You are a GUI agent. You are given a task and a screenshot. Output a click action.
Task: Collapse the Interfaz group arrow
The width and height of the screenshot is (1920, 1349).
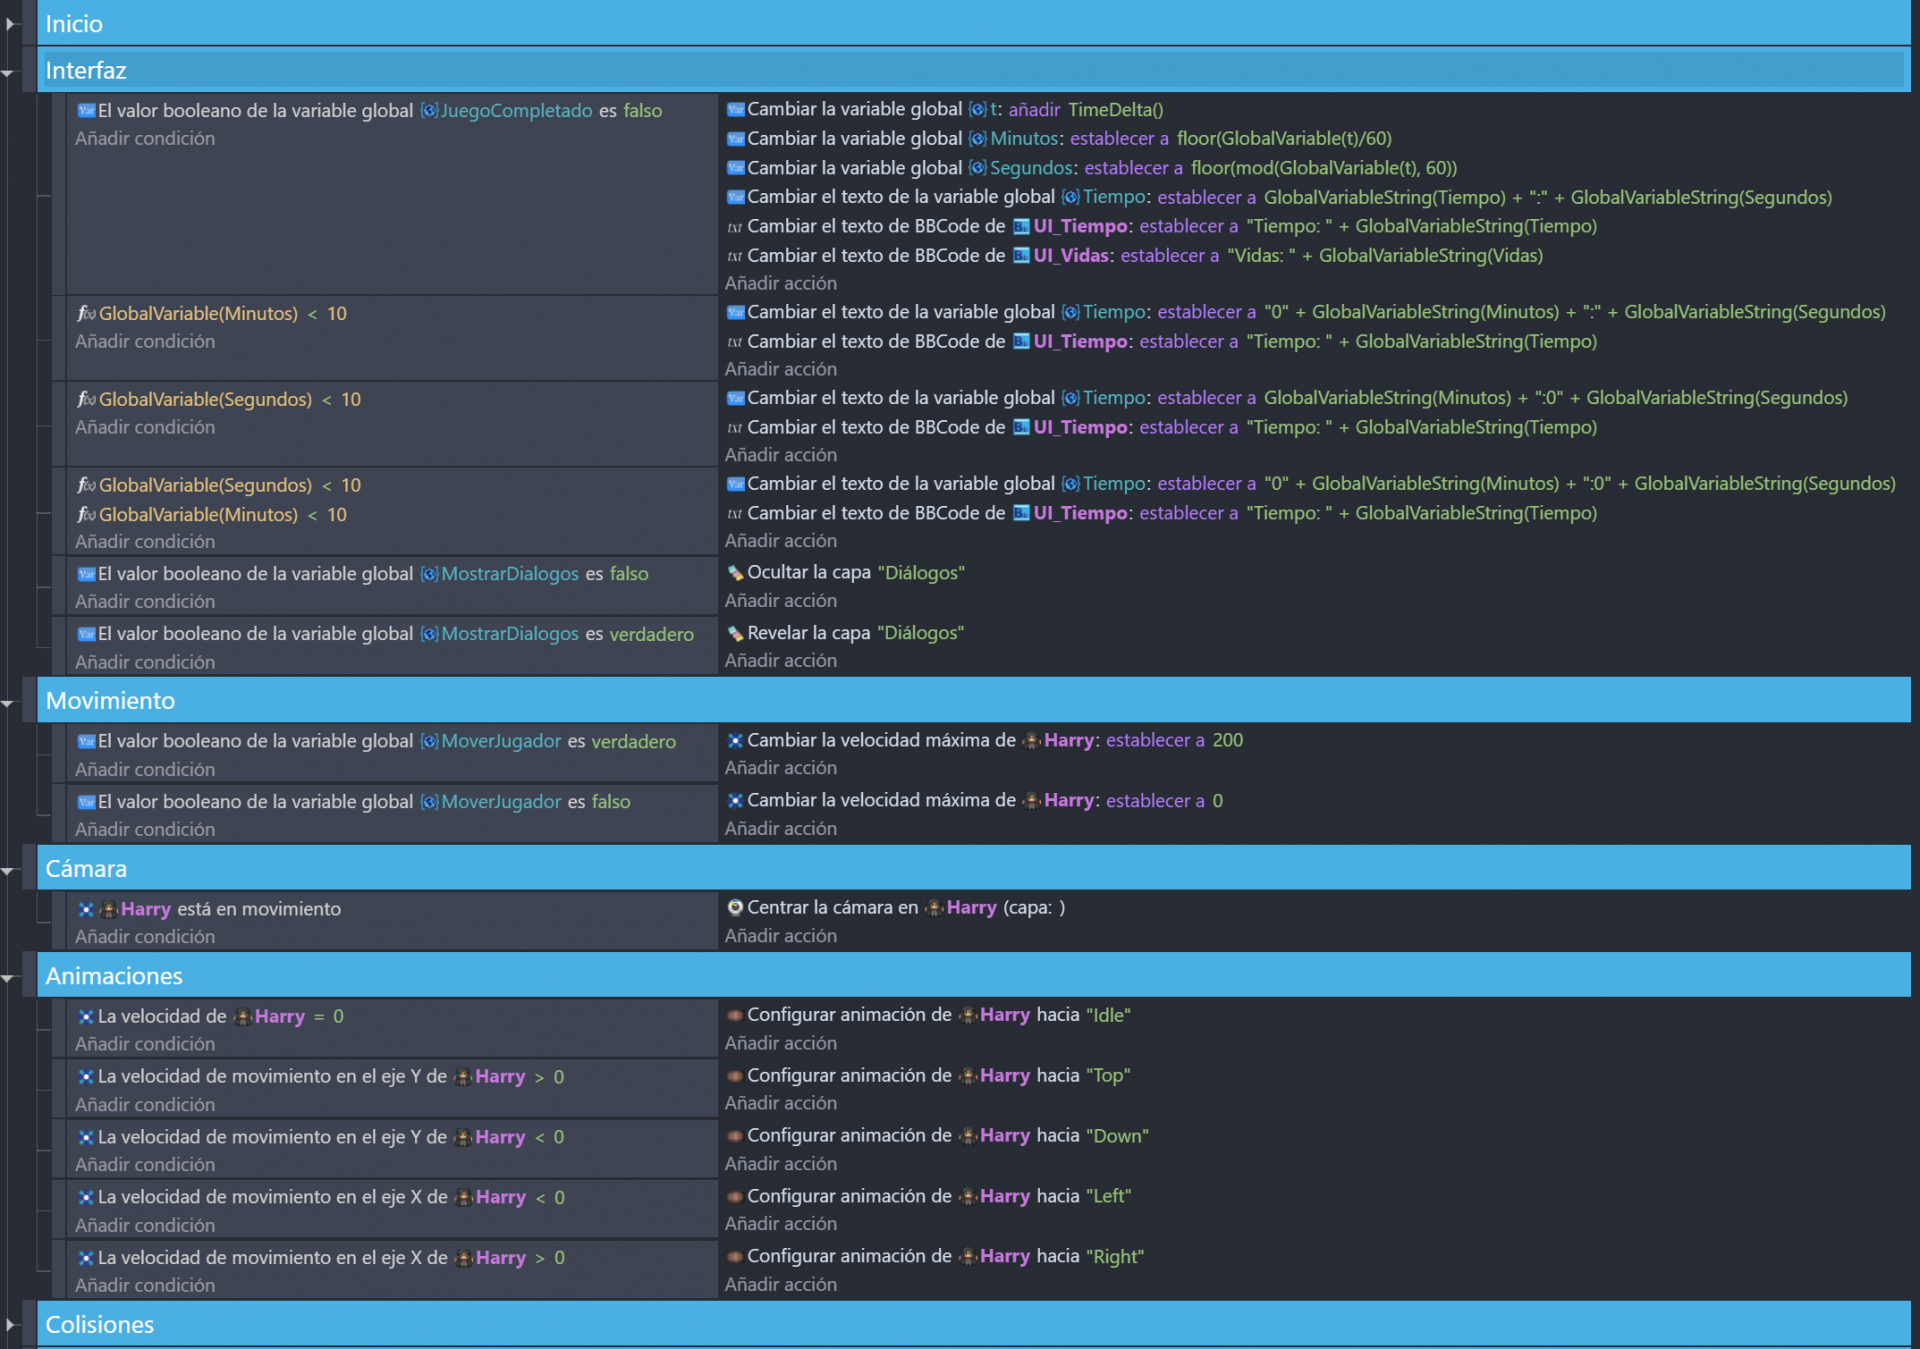pyautogui.click(x=8, y=73)
